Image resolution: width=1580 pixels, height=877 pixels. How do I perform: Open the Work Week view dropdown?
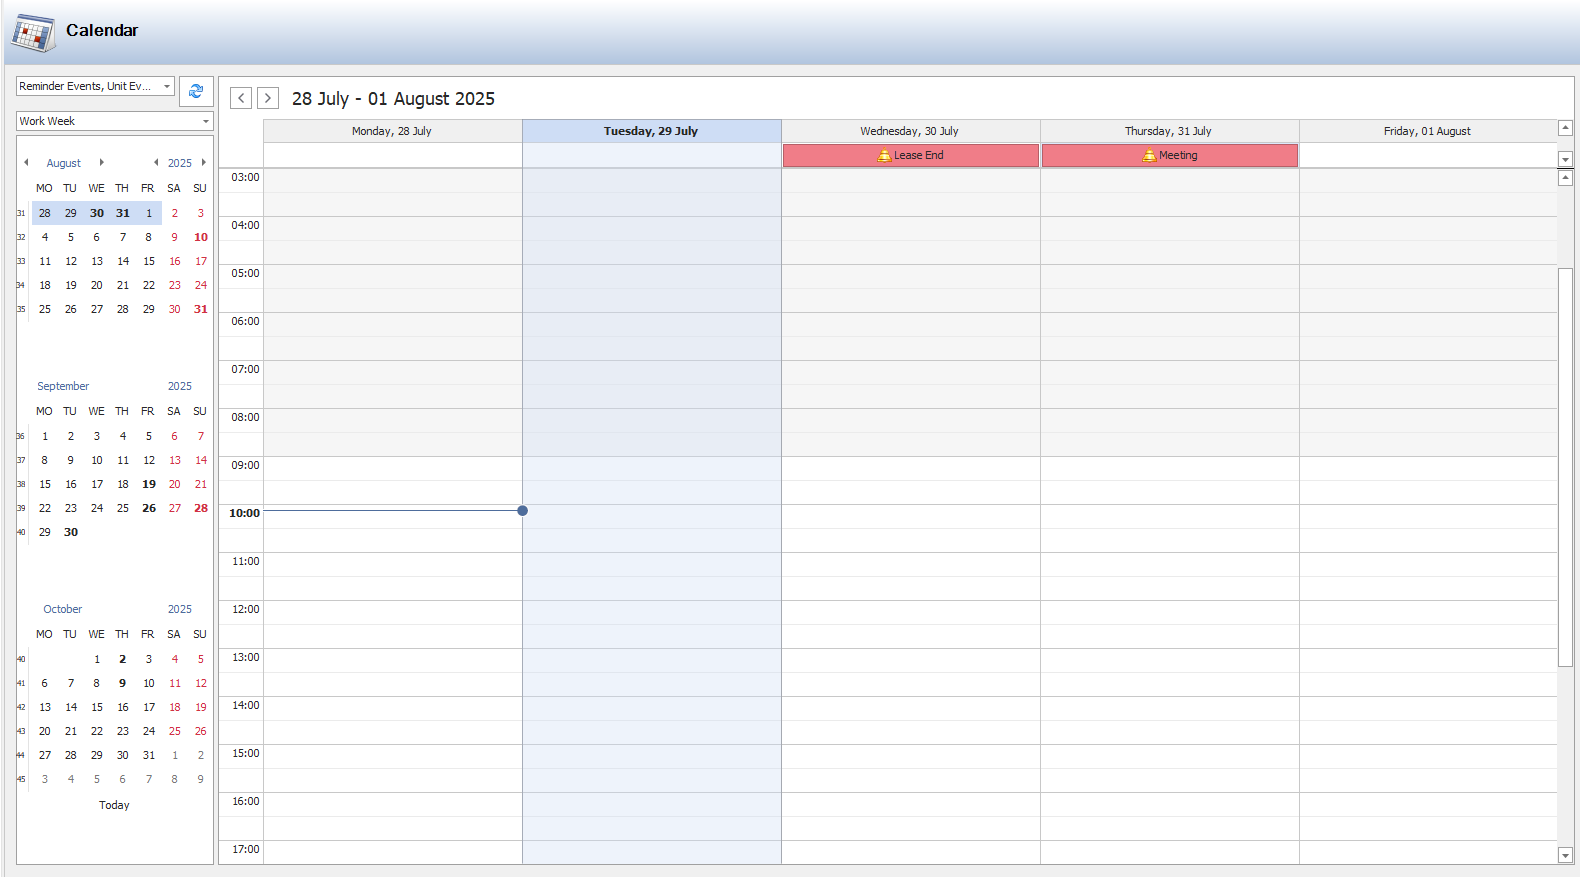[205, 121]
